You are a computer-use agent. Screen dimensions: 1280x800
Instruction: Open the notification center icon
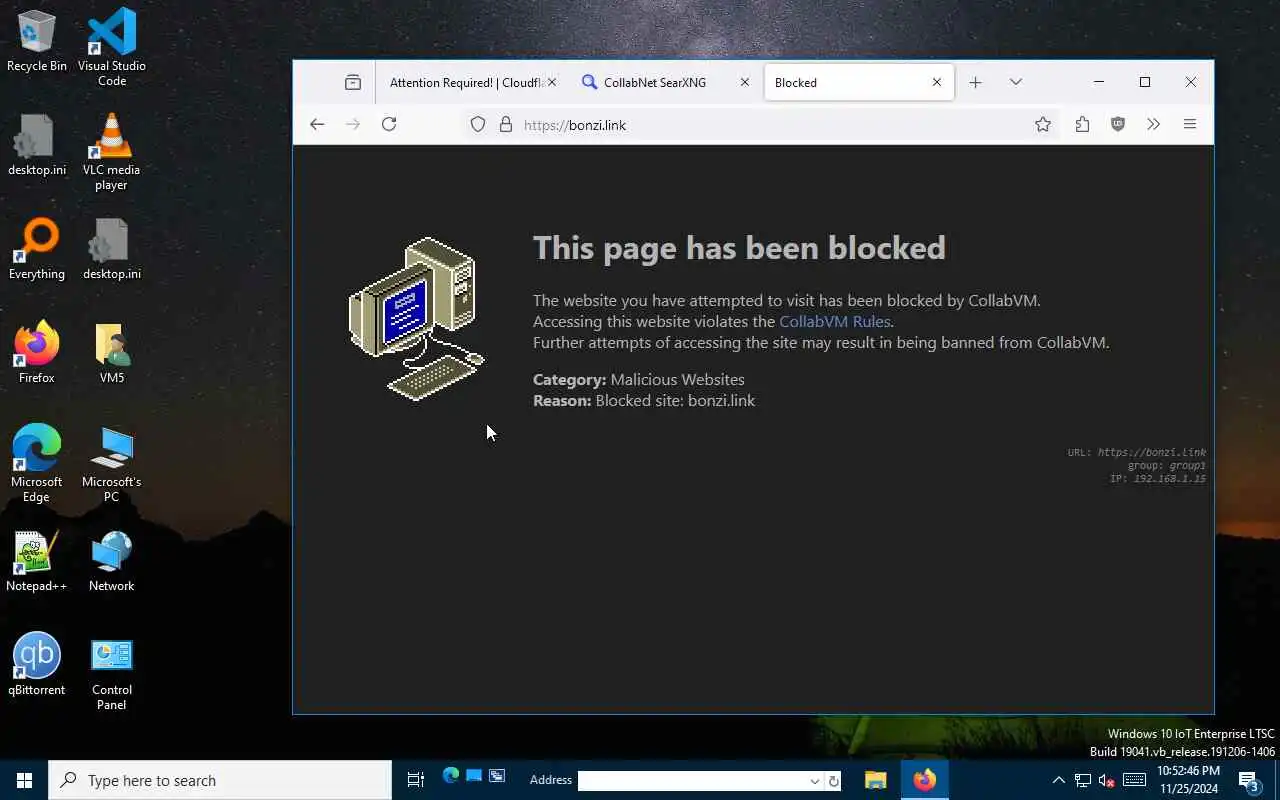[x=1248, y=780]
